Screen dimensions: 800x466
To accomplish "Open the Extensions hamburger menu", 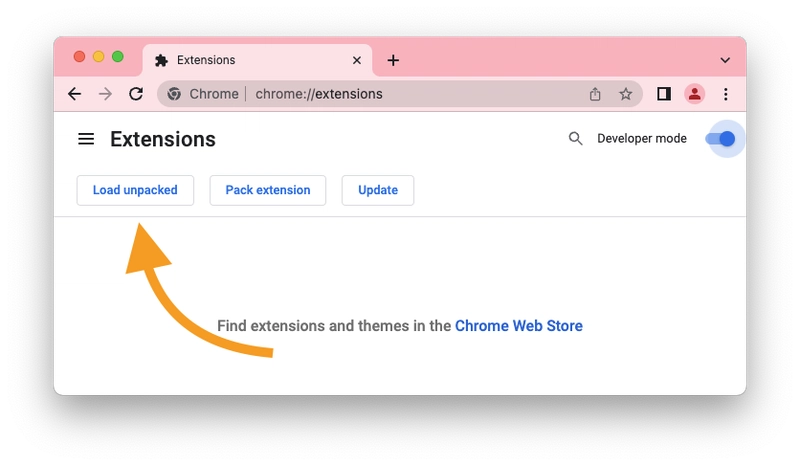I will pos(86,139).
